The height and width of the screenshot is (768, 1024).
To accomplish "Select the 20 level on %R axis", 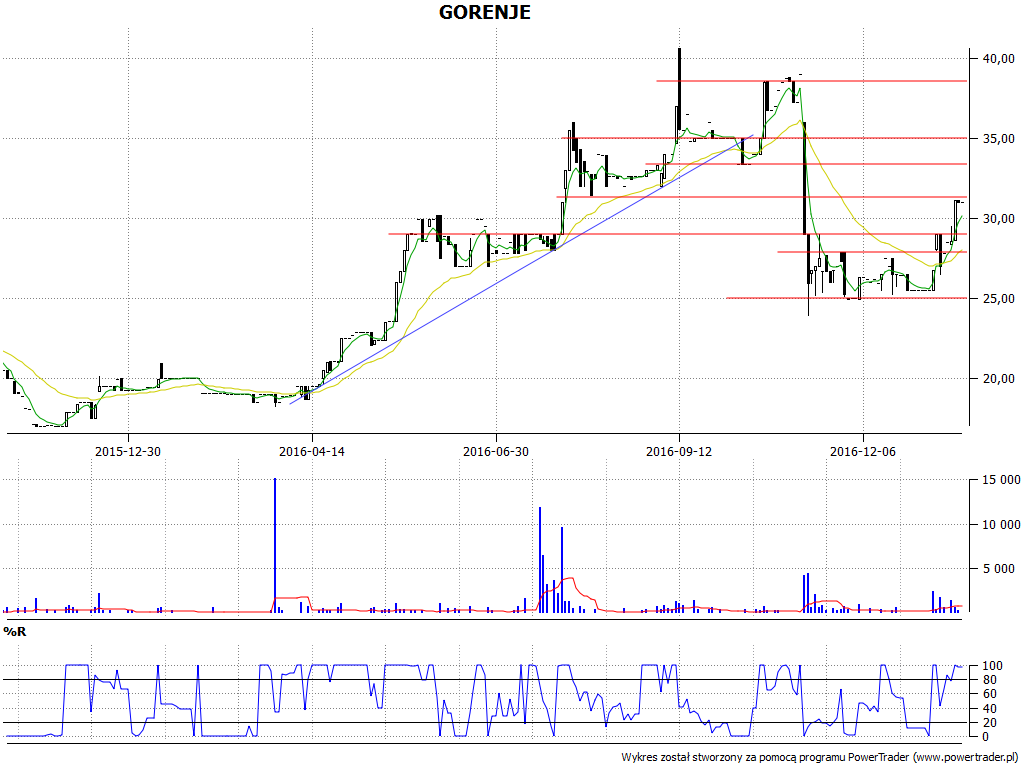I will (x=989, y=723).
